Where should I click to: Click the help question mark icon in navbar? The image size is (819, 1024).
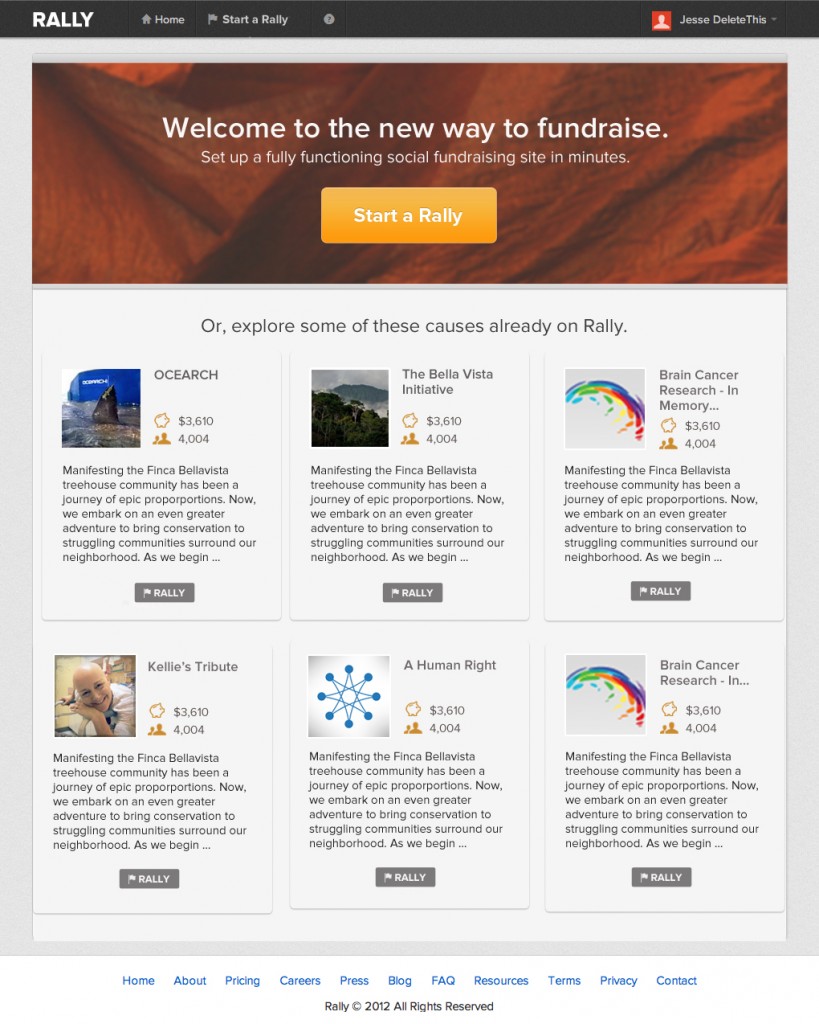329,20
